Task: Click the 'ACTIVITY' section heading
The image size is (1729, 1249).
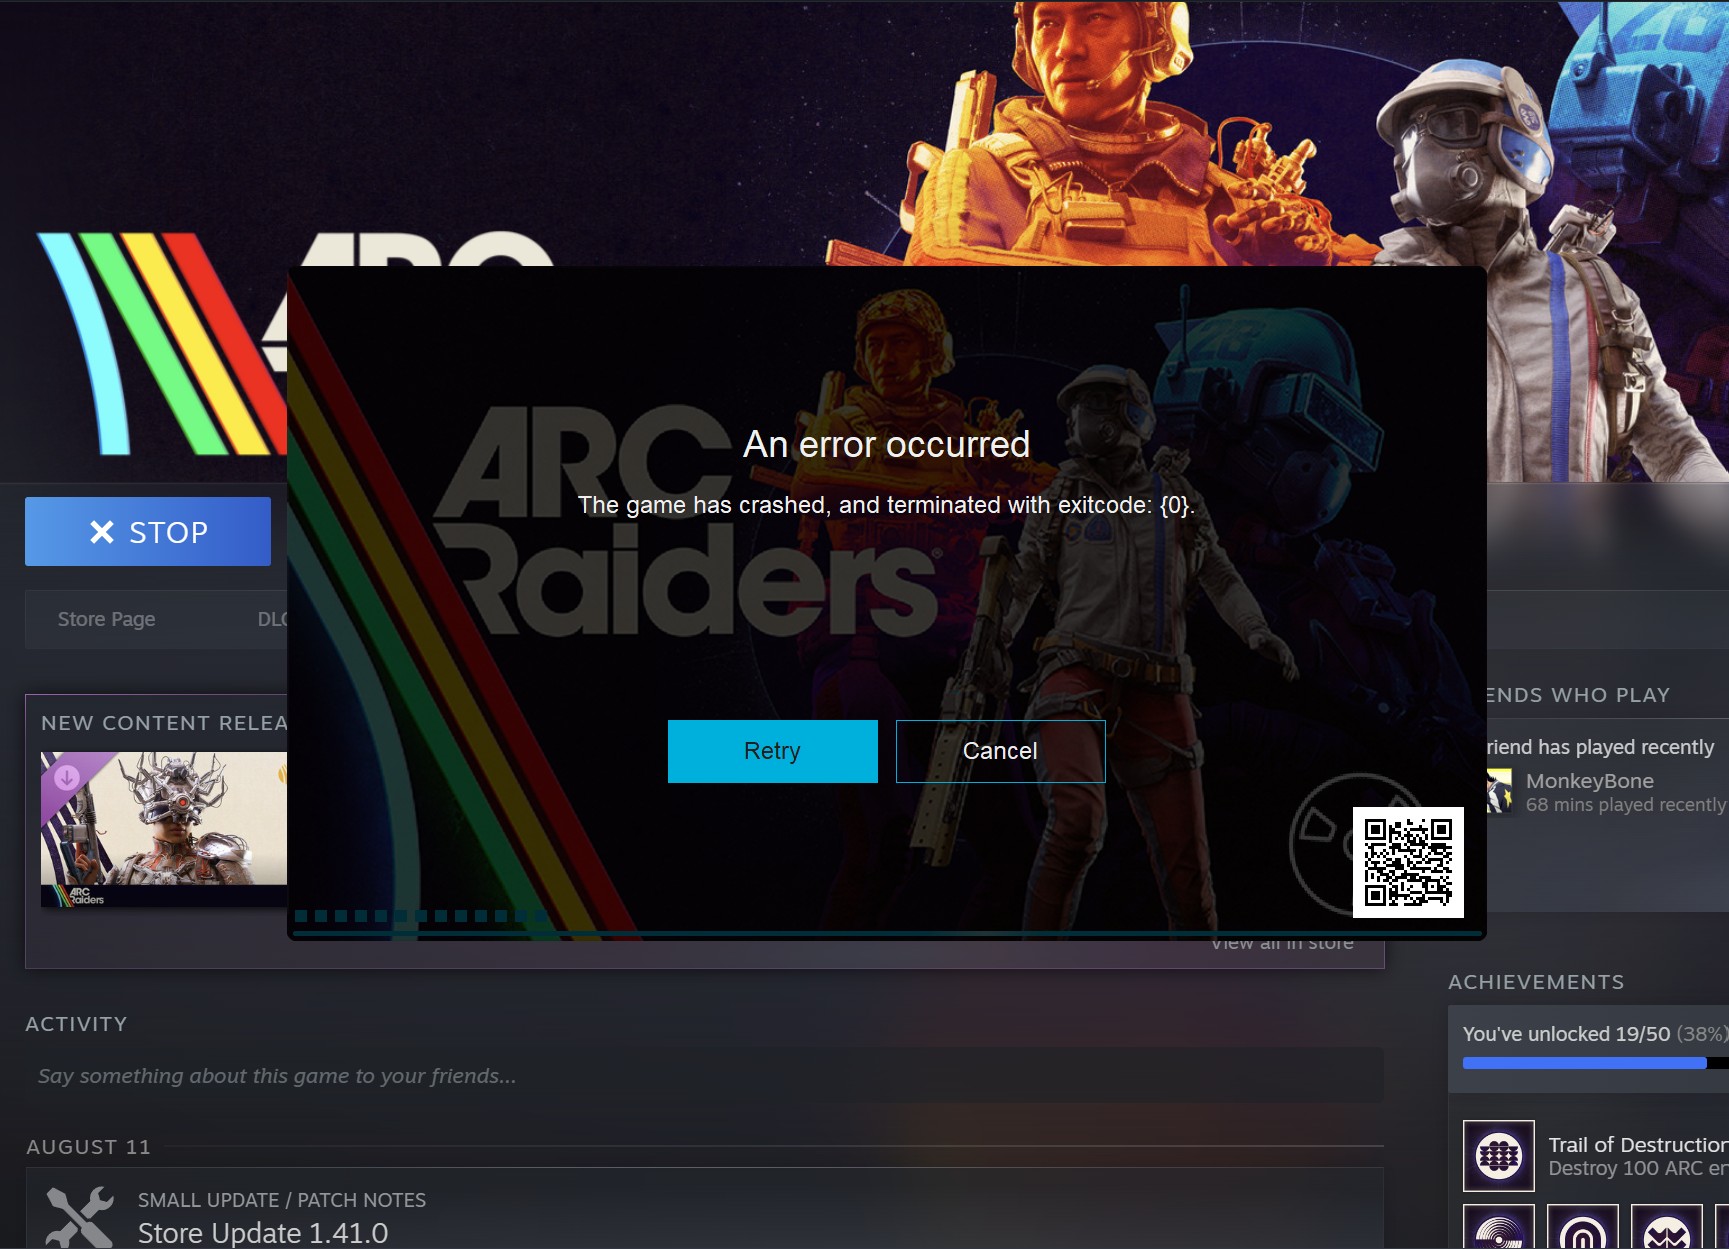Action: pyautogui.click(x=76, y=1024)
